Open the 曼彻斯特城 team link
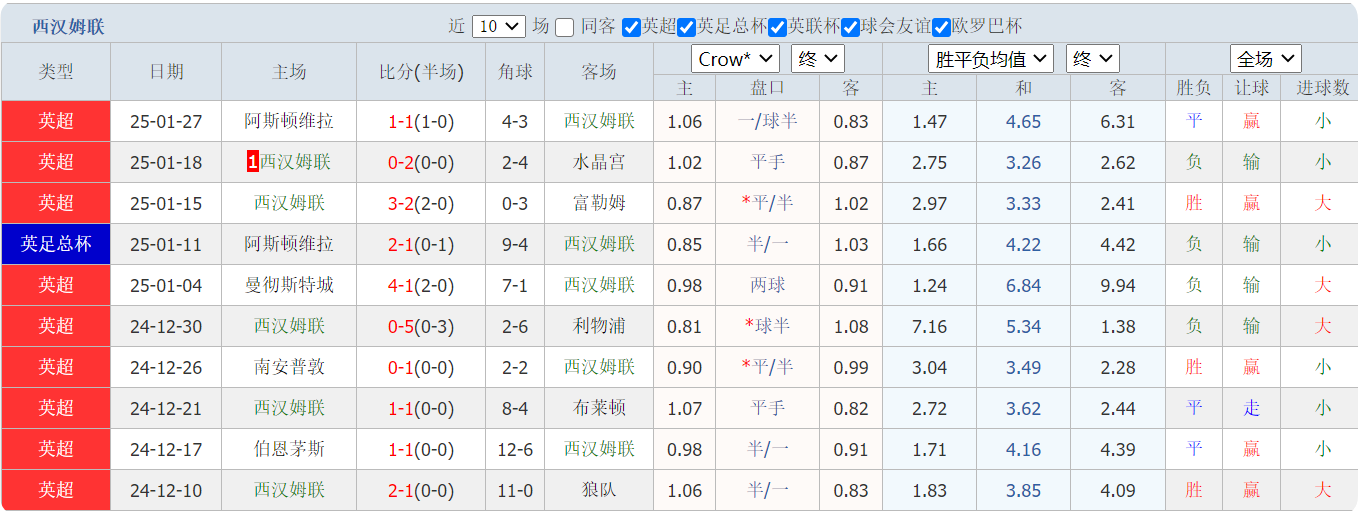 (x=289, y=285)
